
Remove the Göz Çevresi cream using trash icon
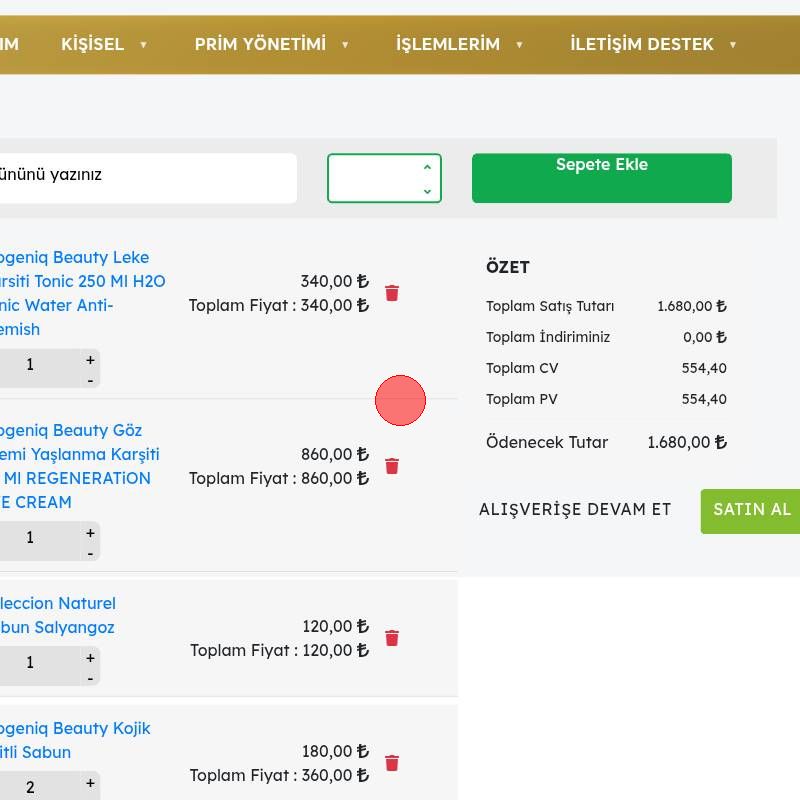click(392, 466)
